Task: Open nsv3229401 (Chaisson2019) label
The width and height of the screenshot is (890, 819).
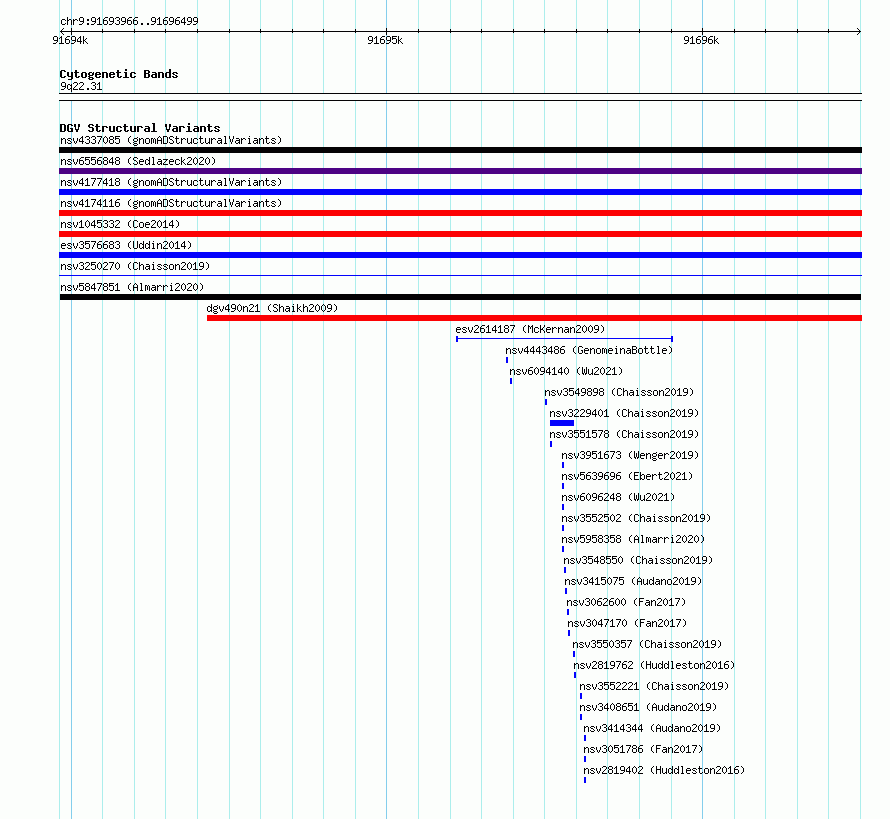Action: coord(624,413)
